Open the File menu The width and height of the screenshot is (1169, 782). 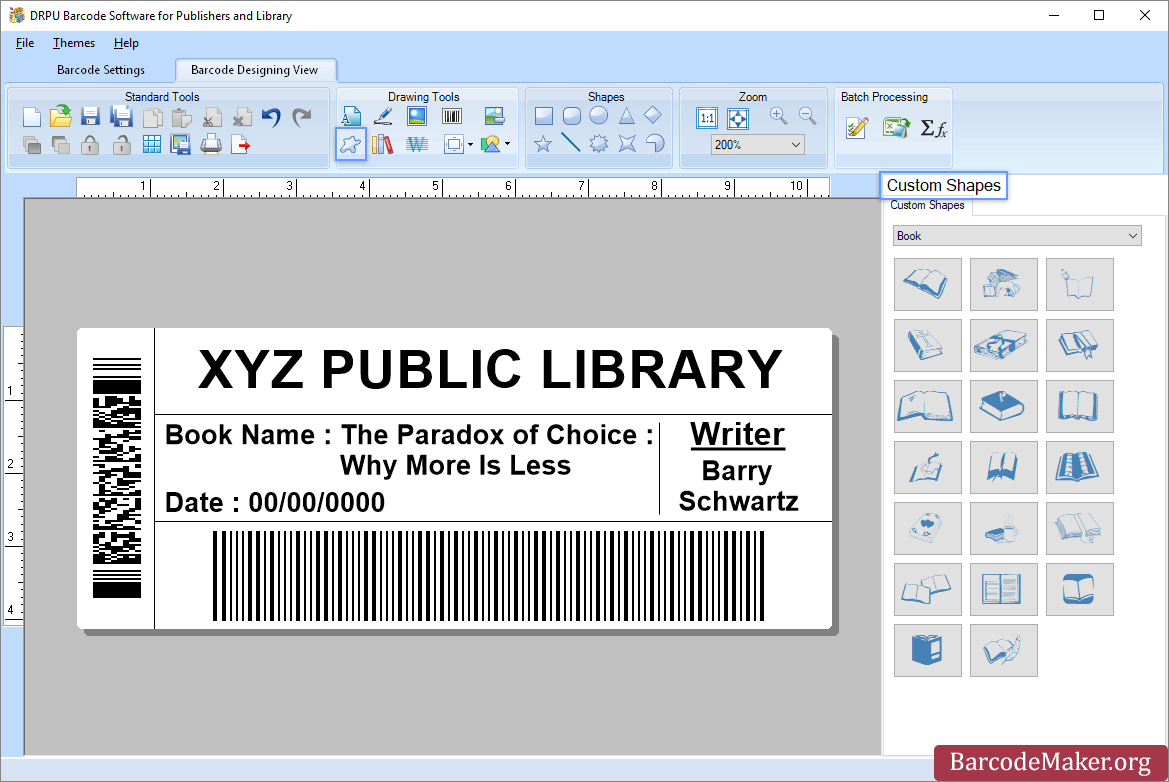pos(25,43)
